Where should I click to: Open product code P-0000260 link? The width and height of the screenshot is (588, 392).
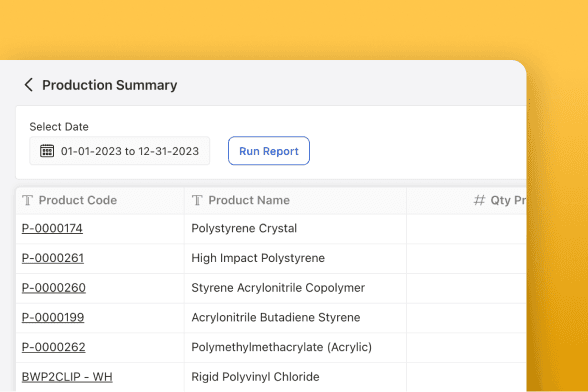54,287
